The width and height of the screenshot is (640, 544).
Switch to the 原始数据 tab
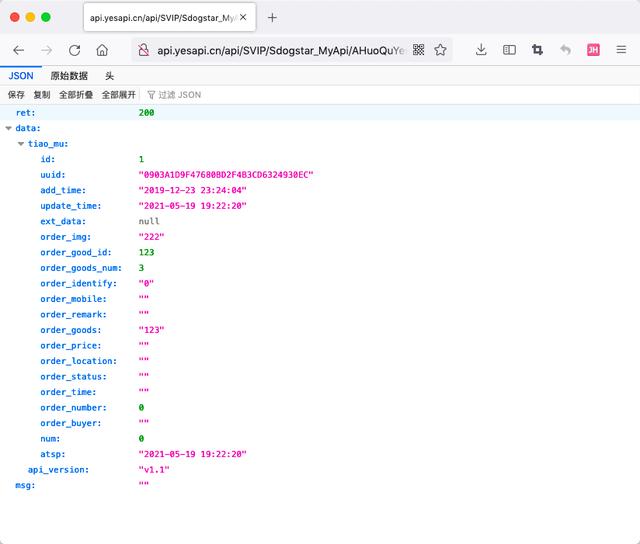tap(69, 76)
